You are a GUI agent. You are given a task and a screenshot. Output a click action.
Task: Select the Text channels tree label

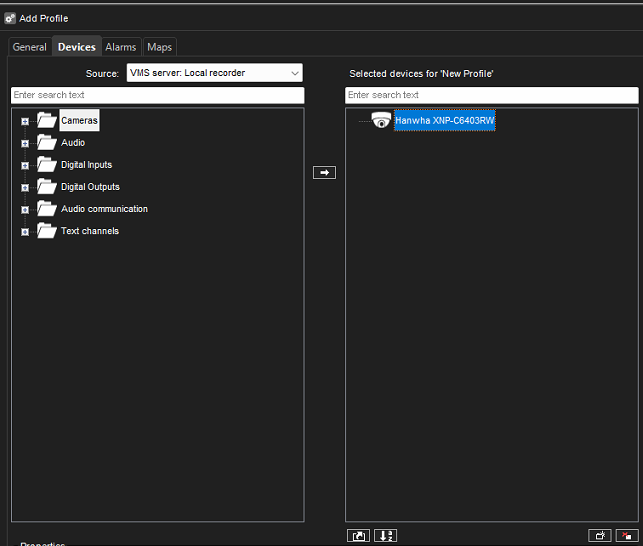[90, 231]
